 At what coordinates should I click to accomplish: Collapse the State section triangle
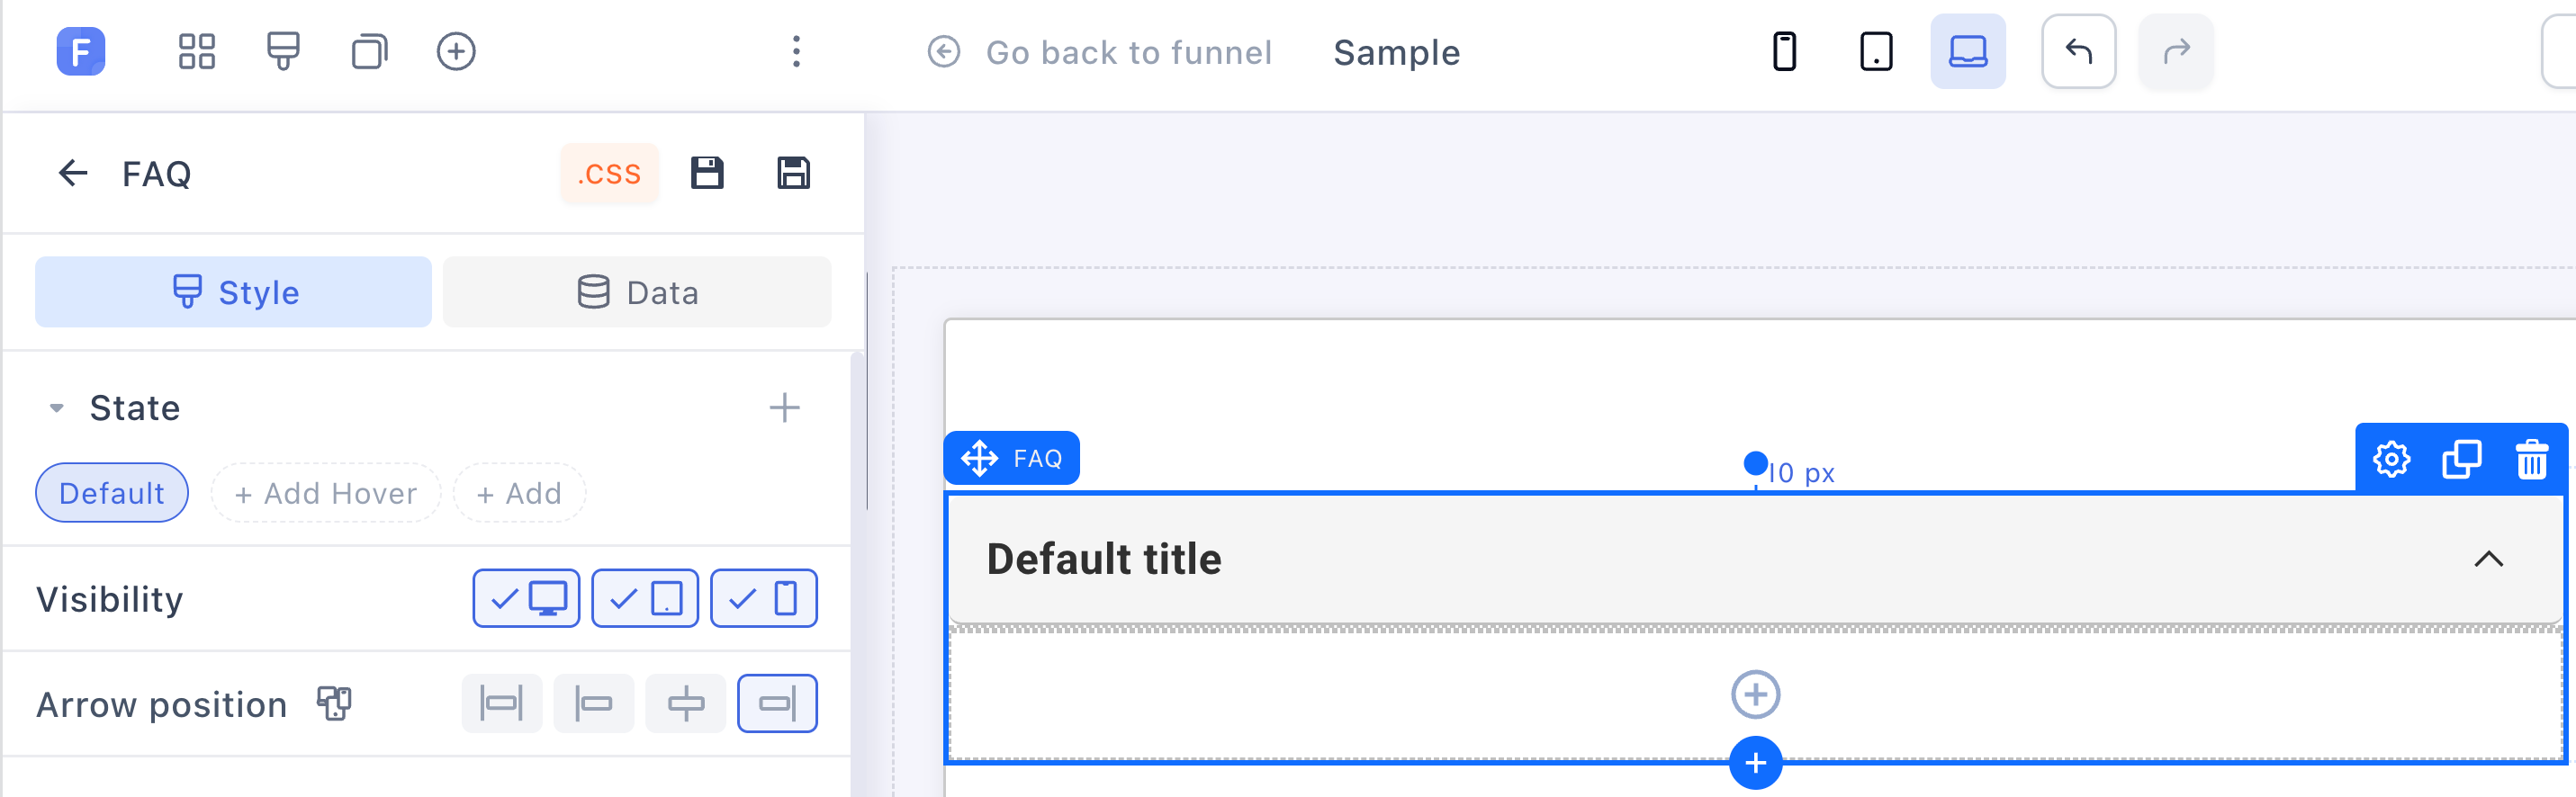(57, 408)
